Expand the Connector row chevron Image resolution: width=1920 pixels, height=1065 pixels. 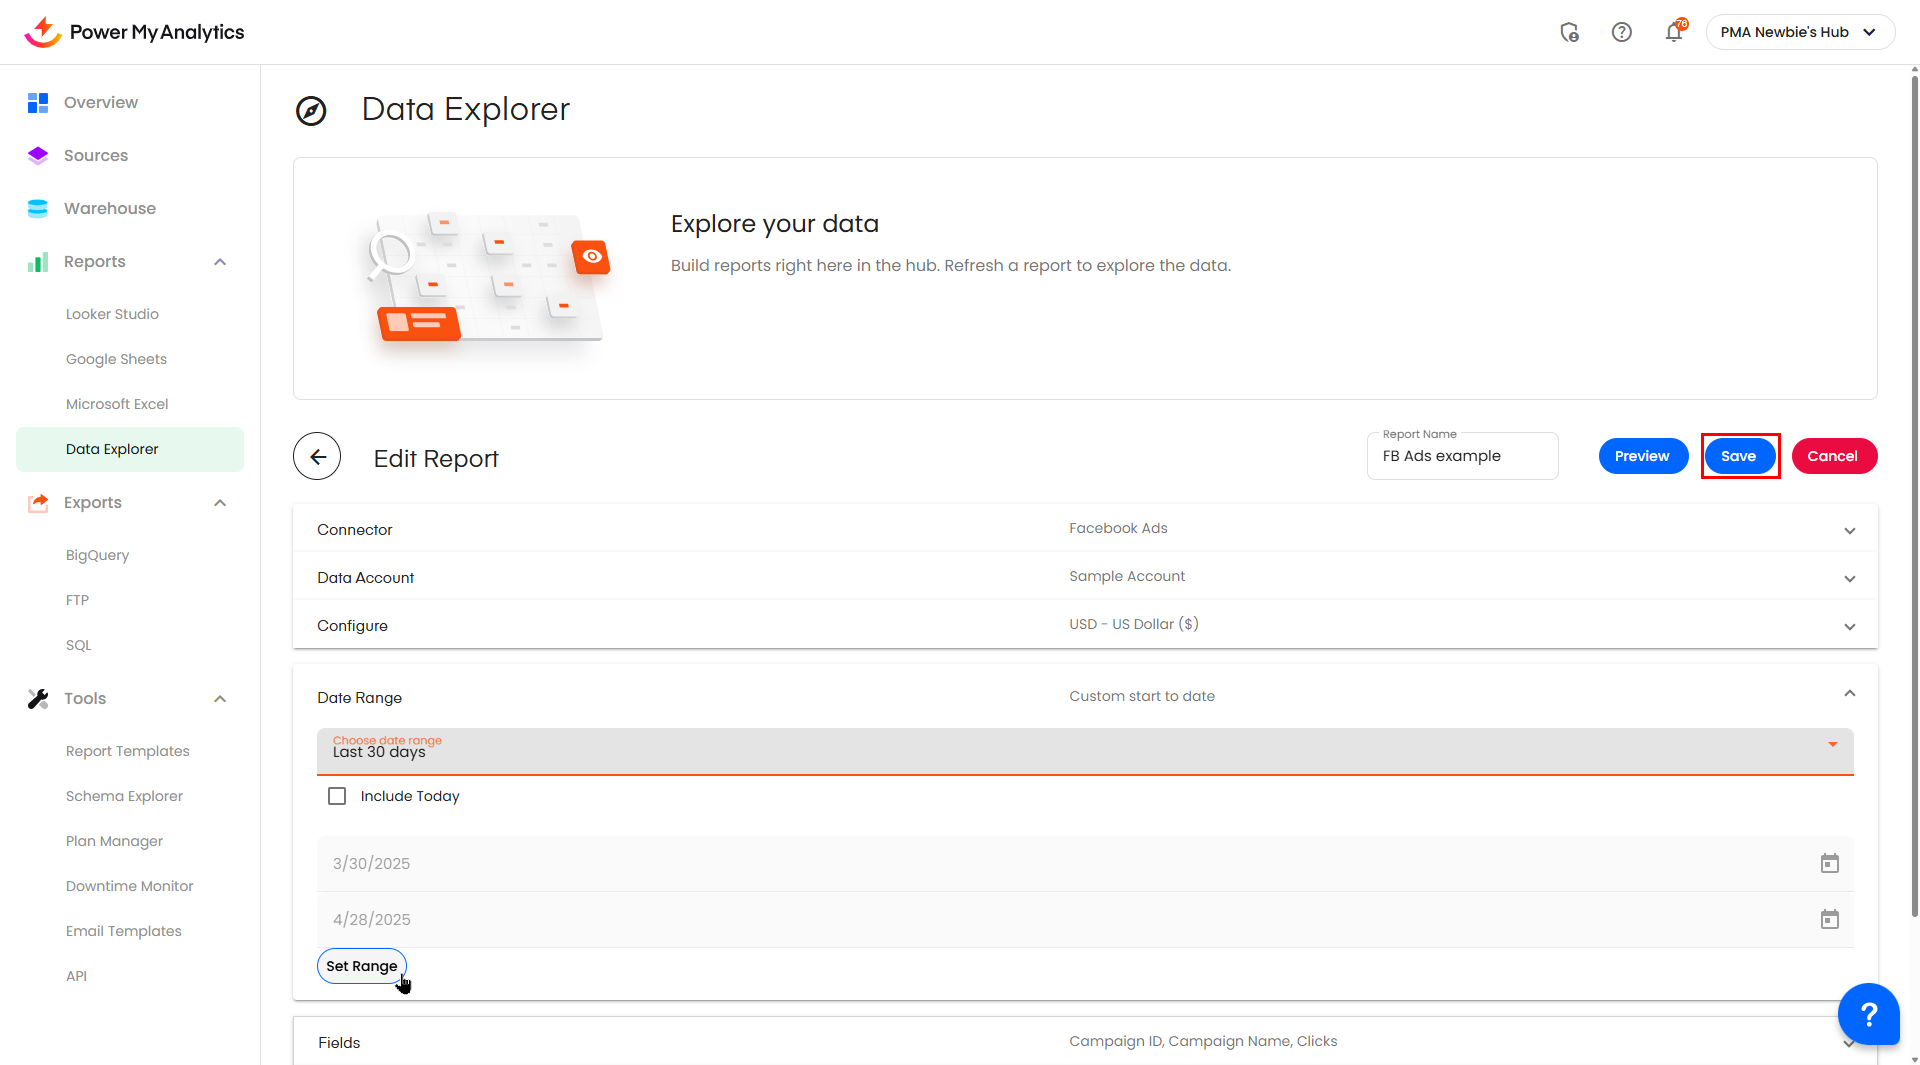(1849, 531)
